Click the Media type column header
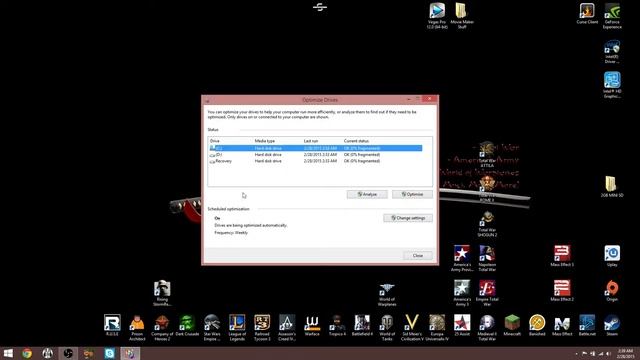This screenshot has height=360, width=640. pos(265,141)
